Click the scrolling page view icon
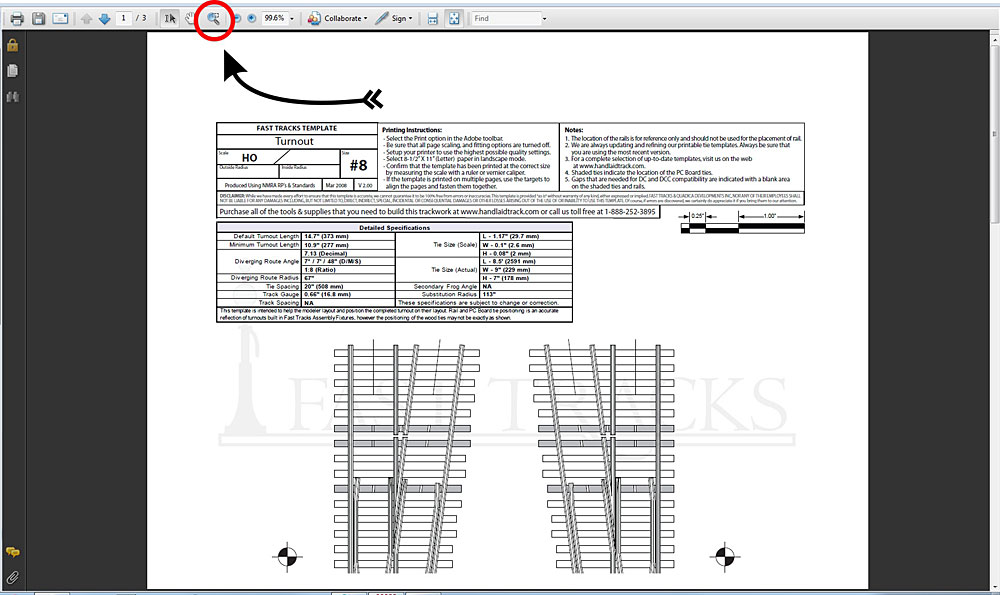Viewport: 1000px width, 595px height. pos(433,19)
